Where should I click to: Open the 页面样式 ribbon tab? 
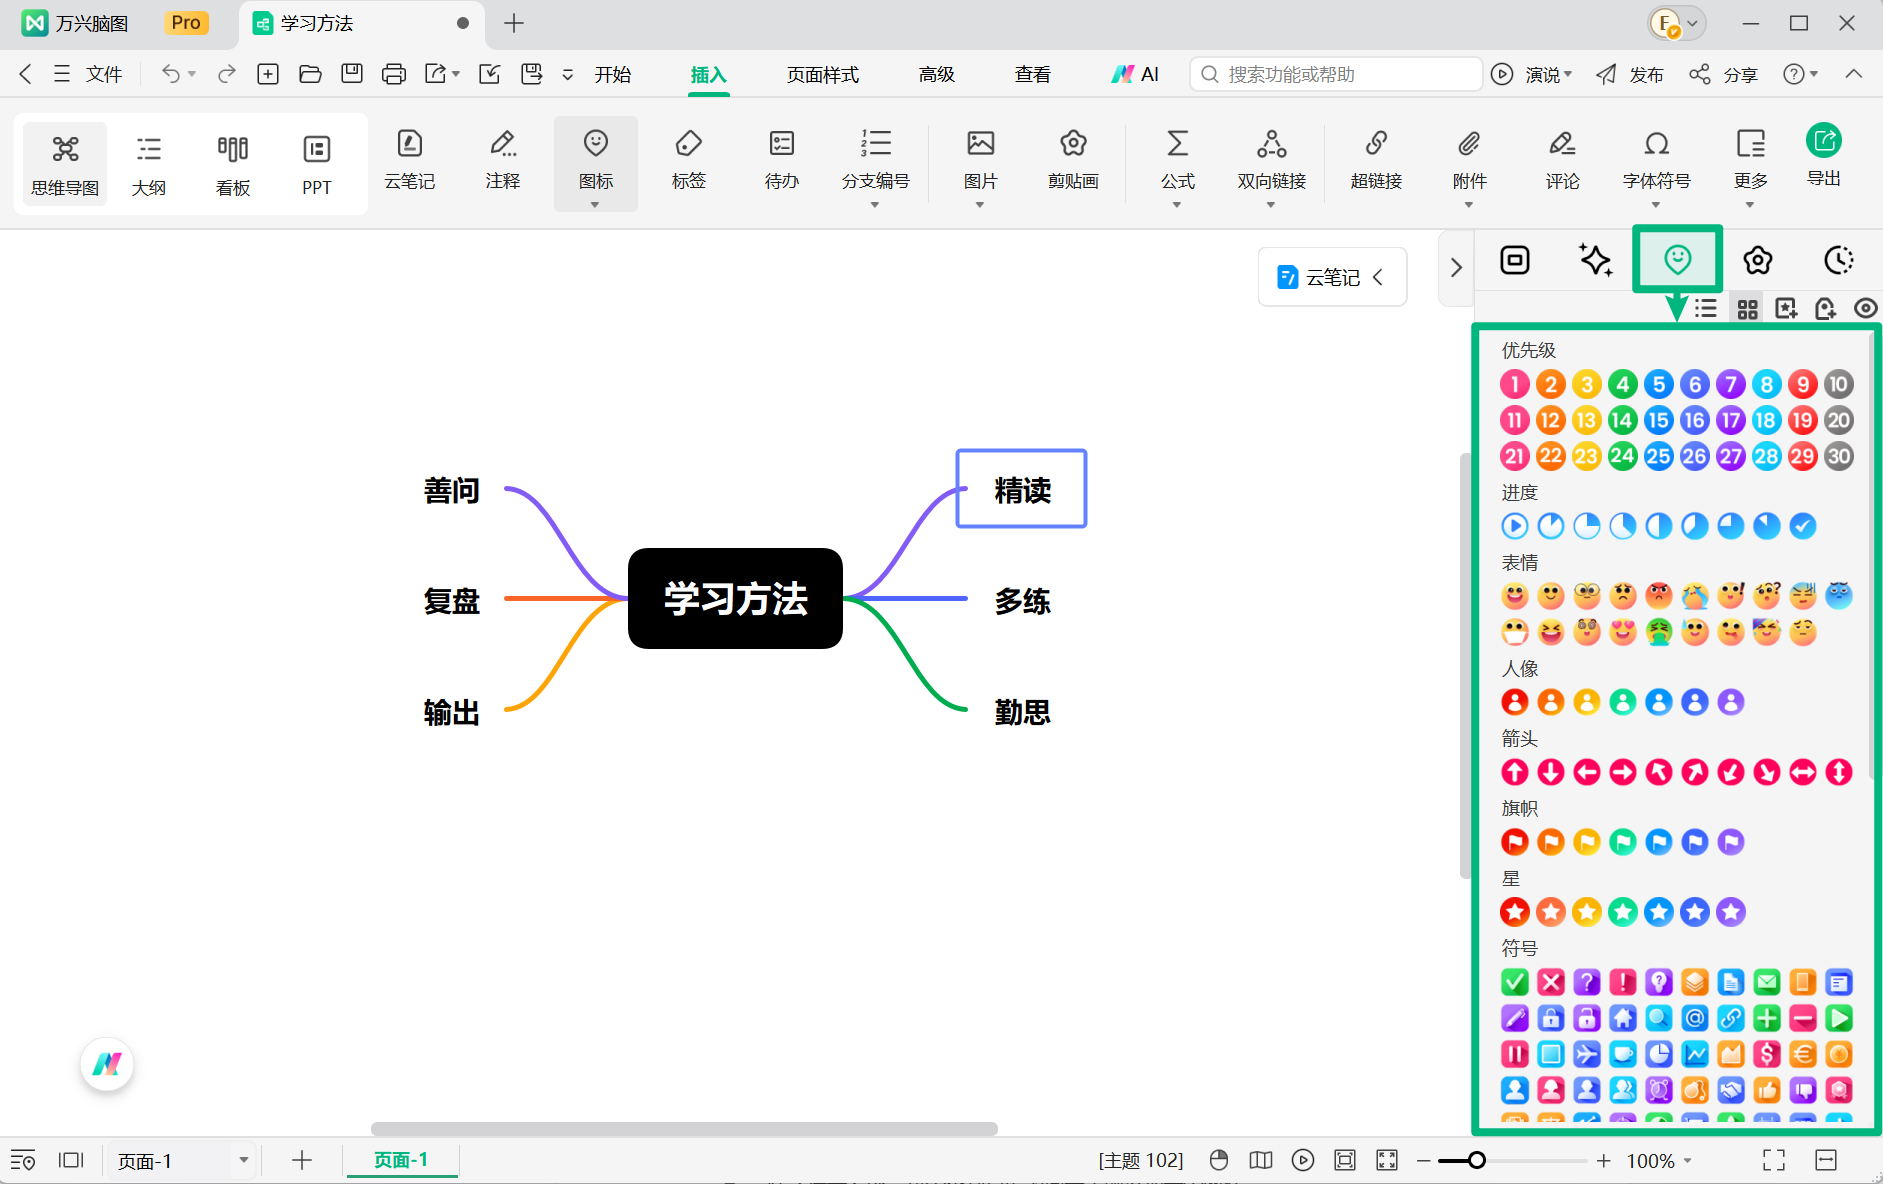point(823,74)
